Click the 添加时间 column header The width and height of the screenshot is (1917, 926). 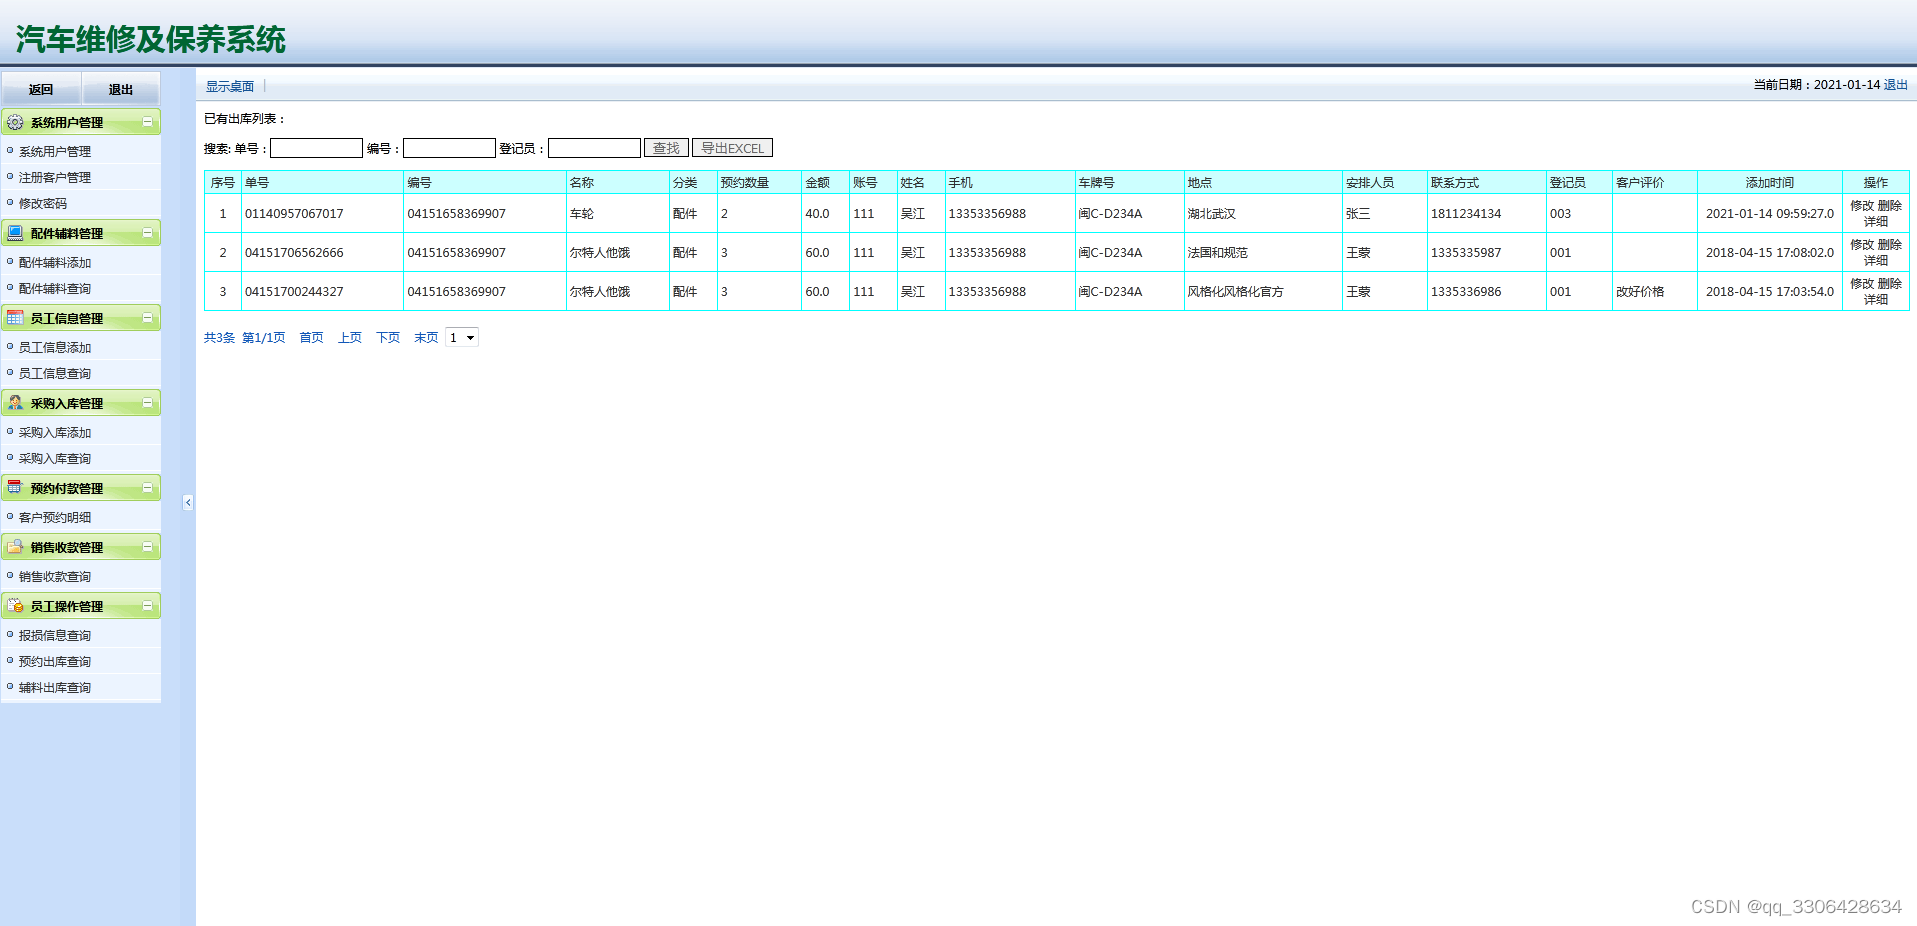point(1770,183)
